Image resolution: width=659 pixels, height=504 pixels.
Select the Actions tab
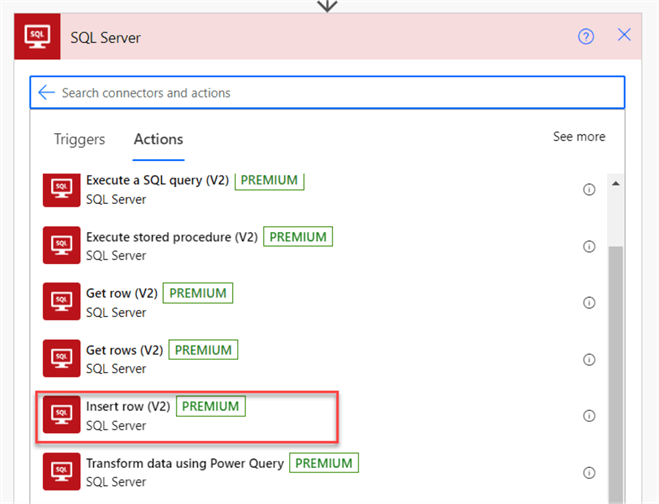pyautogui.click(x=158, y=139)
